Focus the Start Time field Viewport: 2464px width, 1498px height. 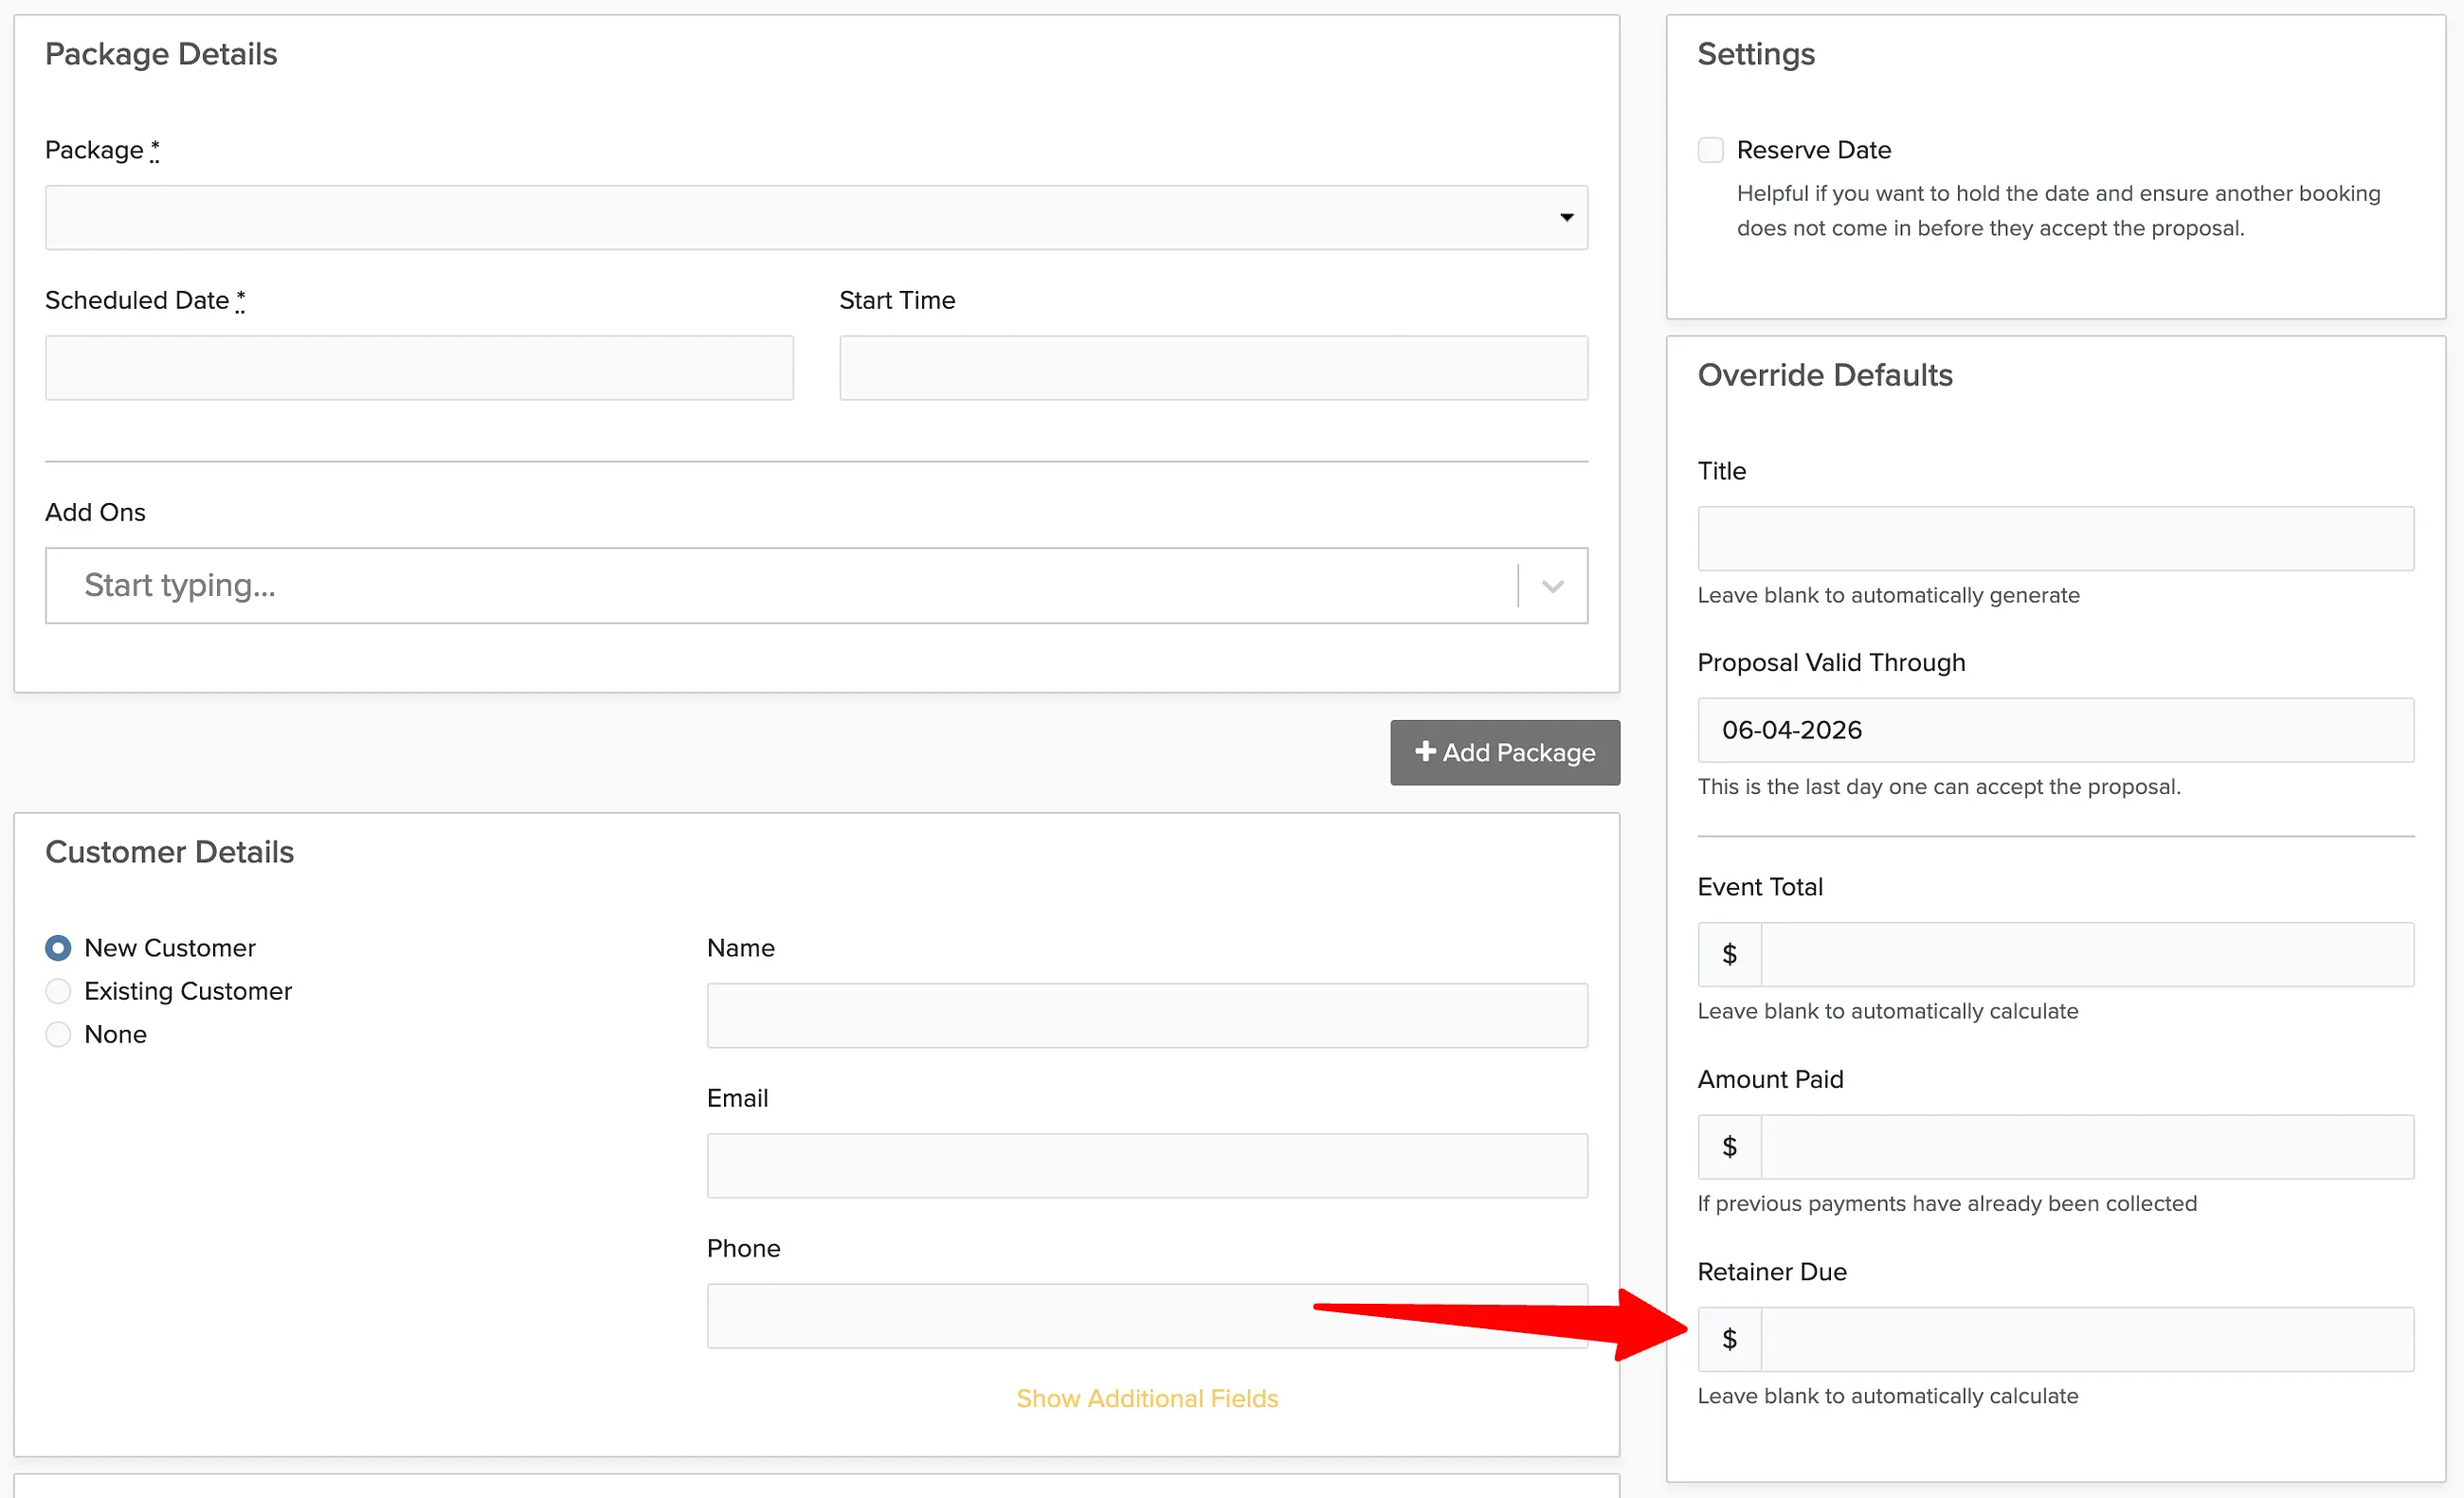tap(1213, 368)
